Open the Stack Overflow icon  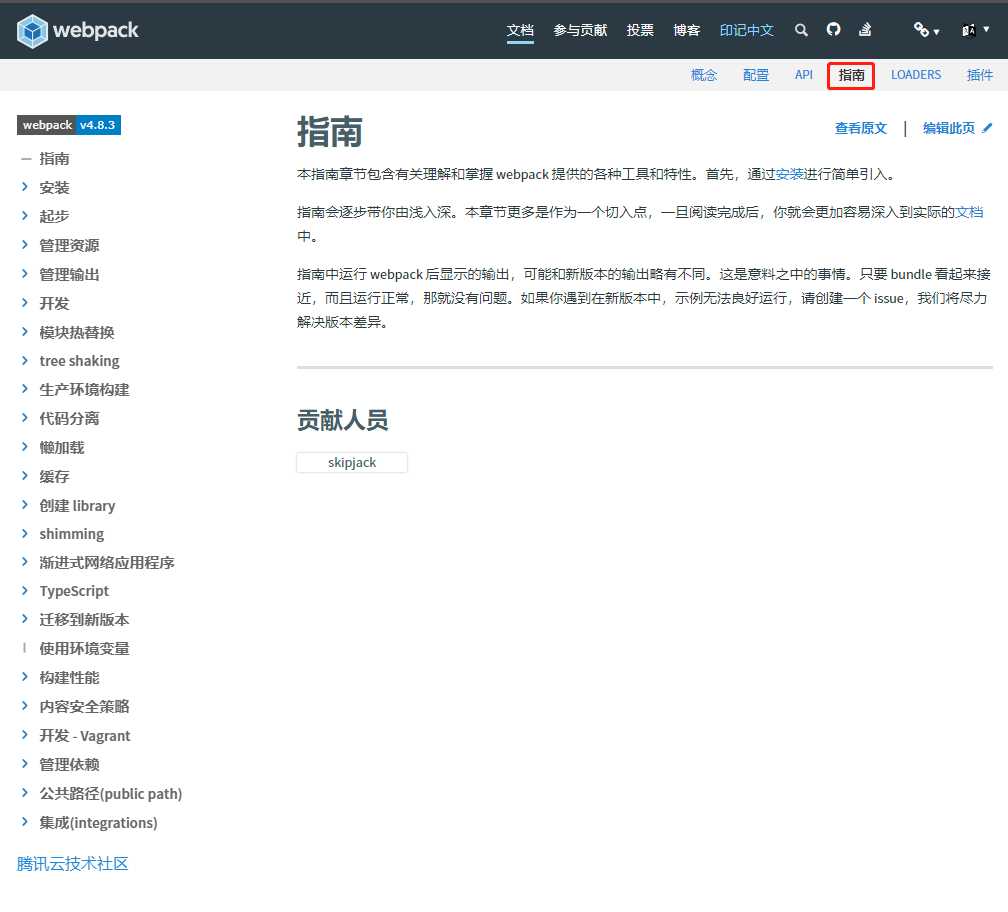[865, 30]
